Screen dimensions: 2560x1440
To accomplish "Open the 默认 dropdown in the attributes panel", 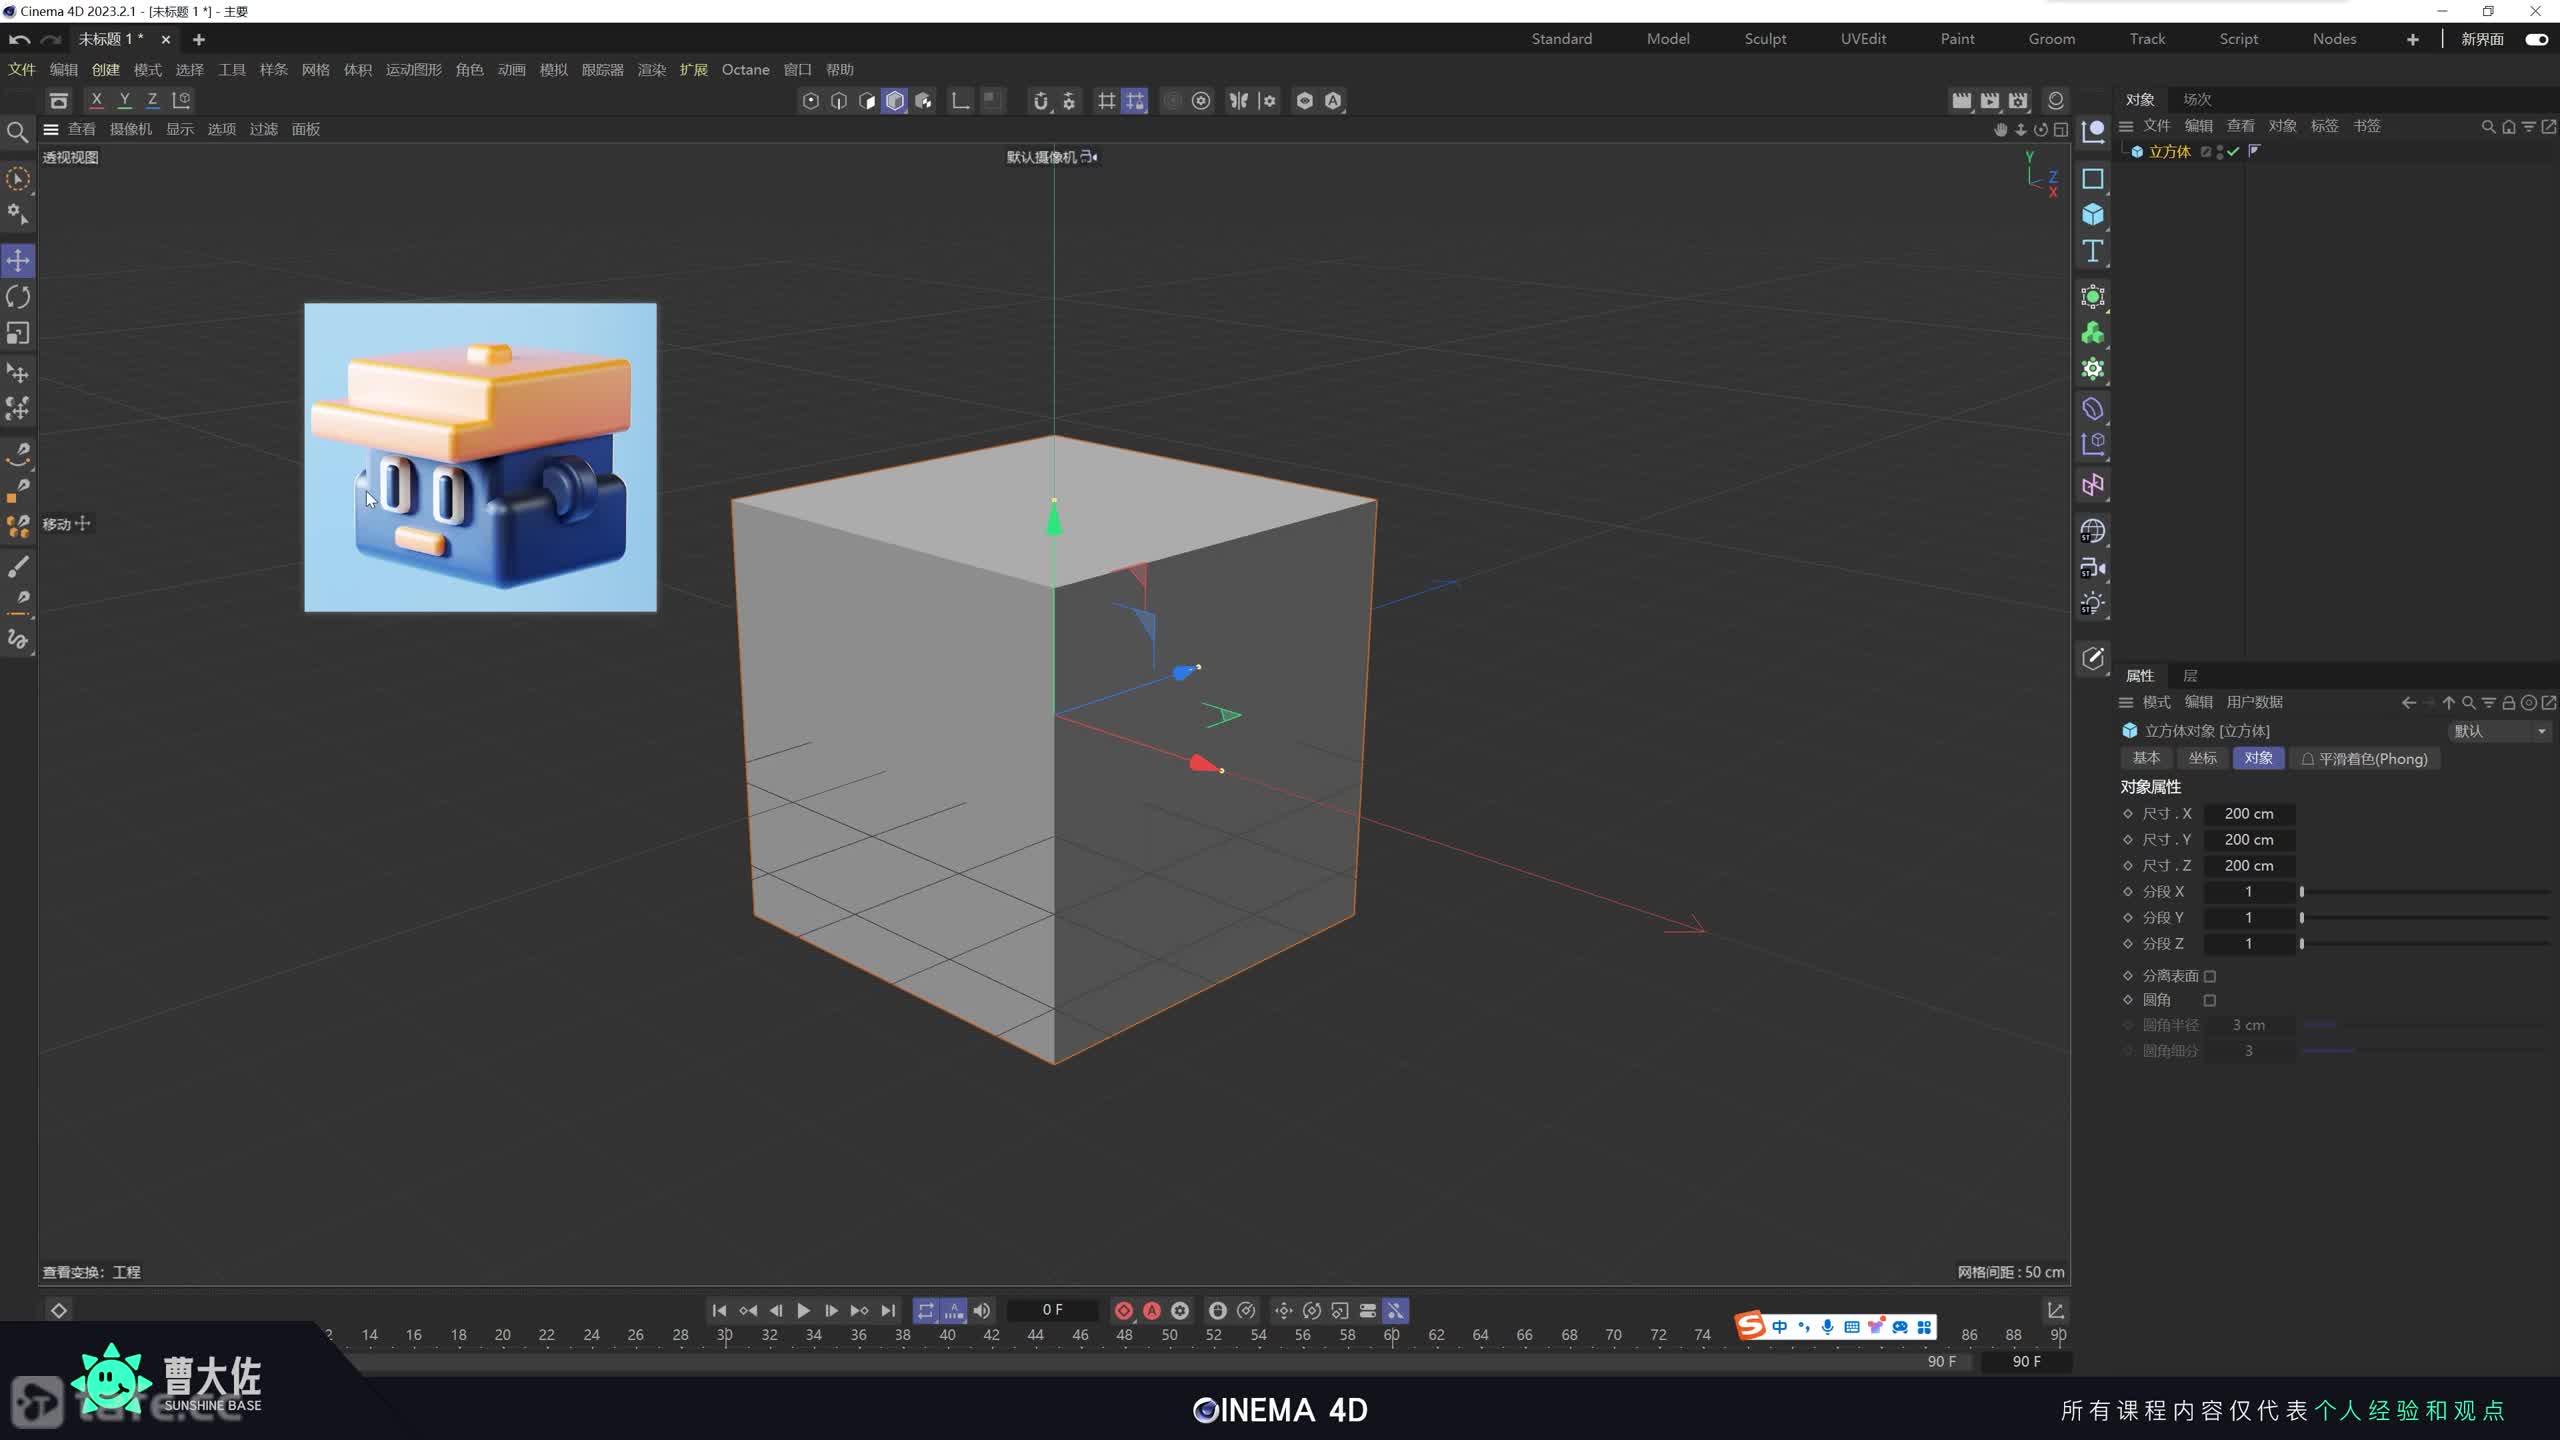I will [2499, 731].
